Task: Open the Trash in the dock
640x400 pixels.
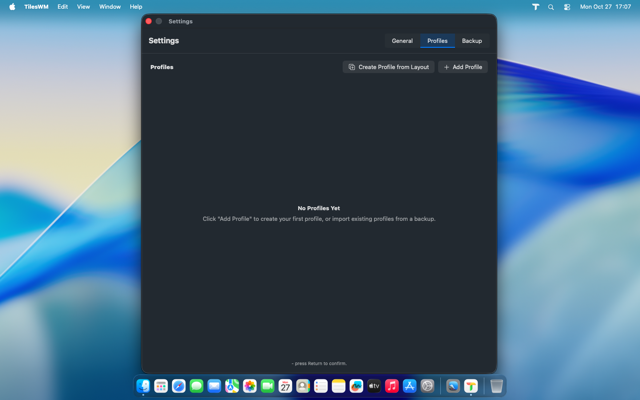Action: click(497, 386)
